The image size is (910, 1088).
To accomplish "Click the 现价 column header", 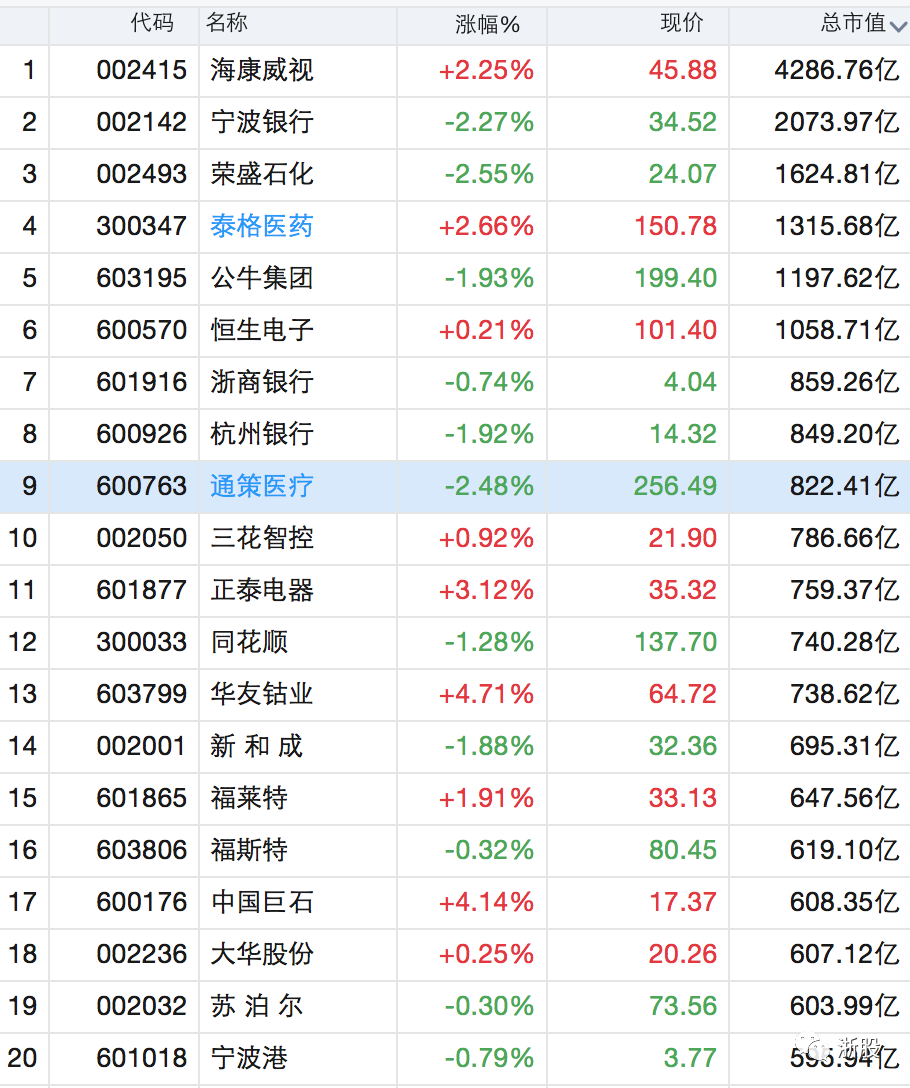I will tap(681, 23).
